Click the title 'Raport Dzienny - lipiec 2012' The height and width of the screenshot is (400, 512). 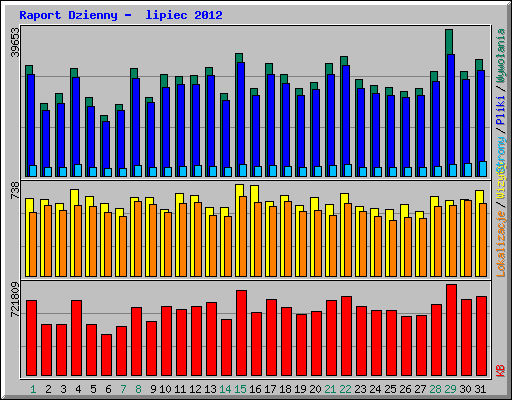[x=121, y=15]
